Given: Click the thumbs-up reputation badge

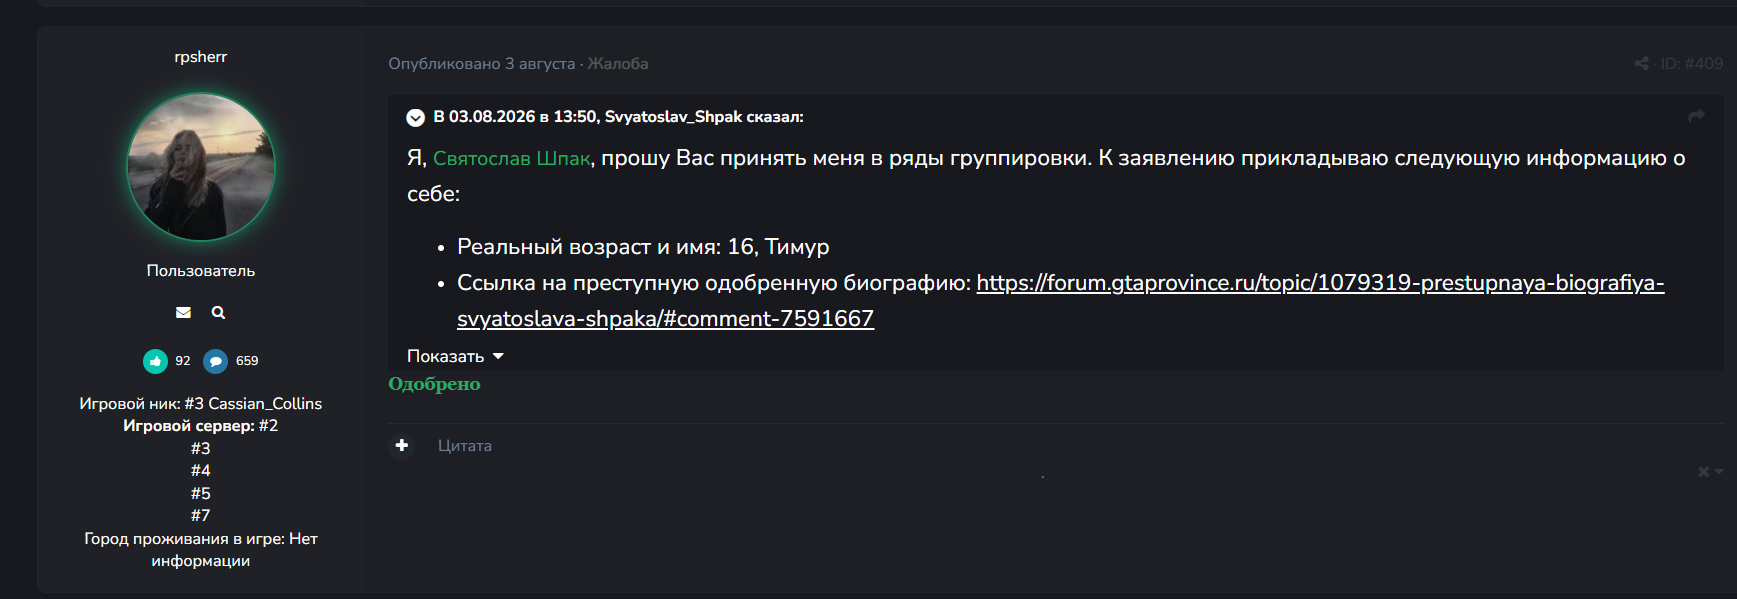Looking at the screenshot, I should click(x=155, y=361).
